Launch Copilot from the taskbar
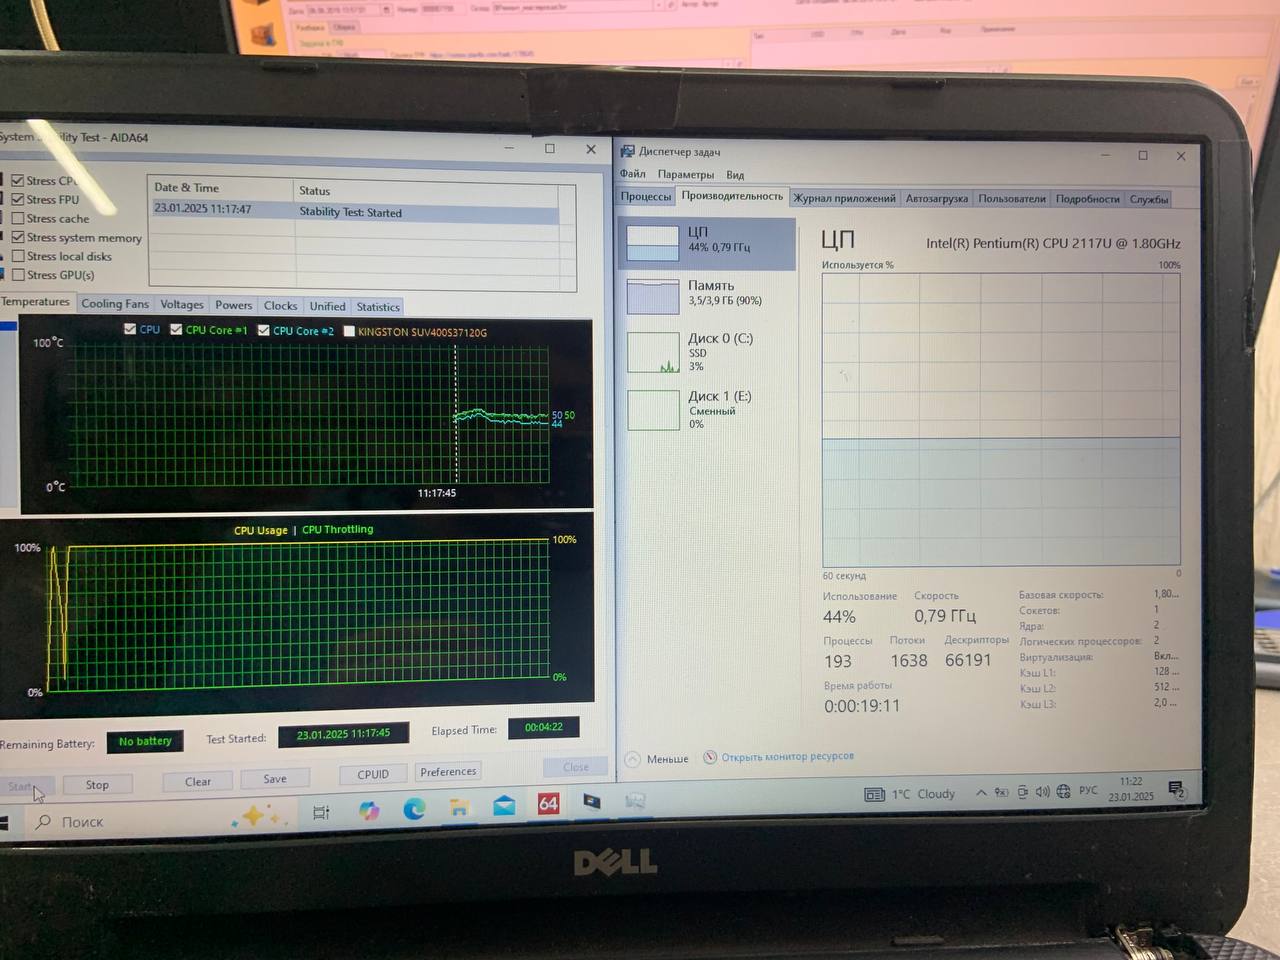The height and width of the screenshot is (960, 1280). click(x=369, y=810)
